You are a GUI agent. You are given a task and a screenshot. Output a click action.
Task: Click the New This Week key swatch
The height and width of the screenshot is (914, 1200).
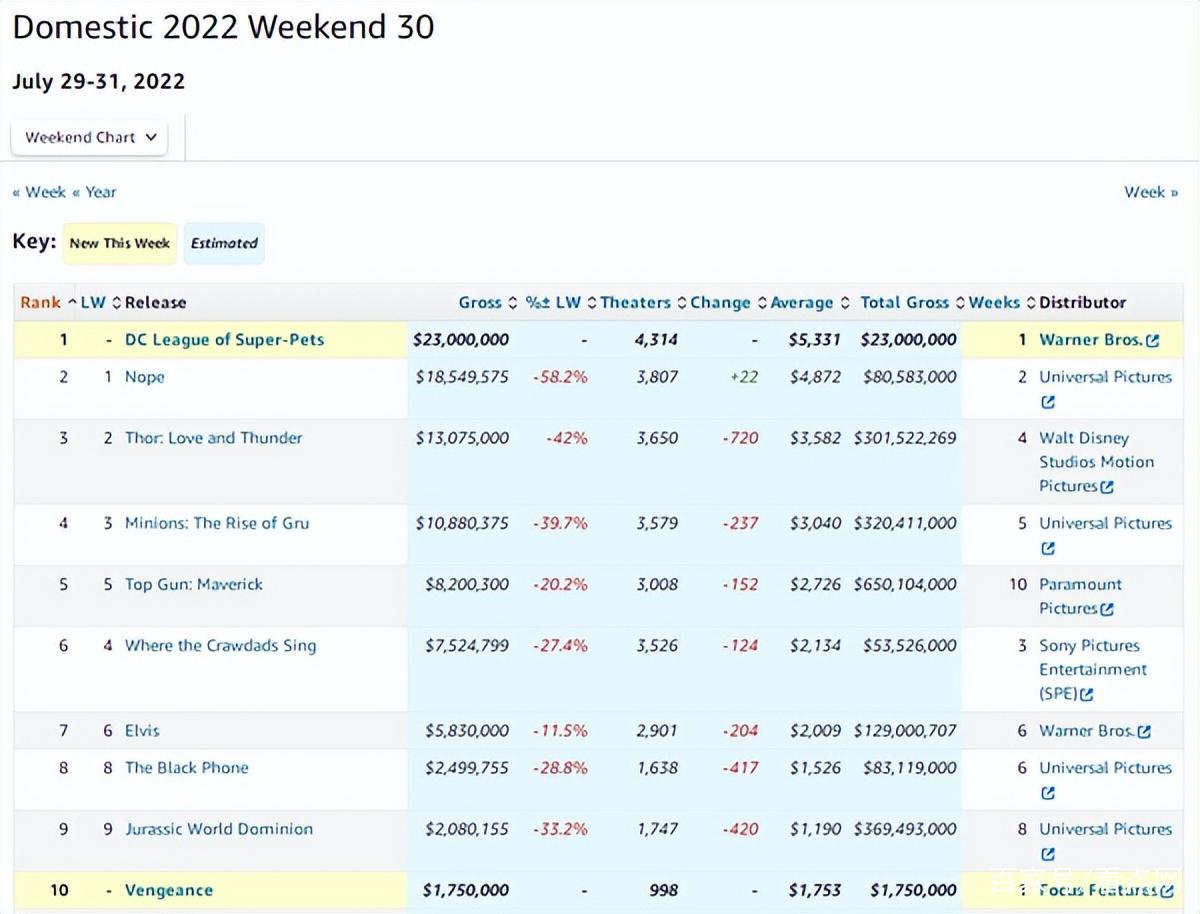120,243
